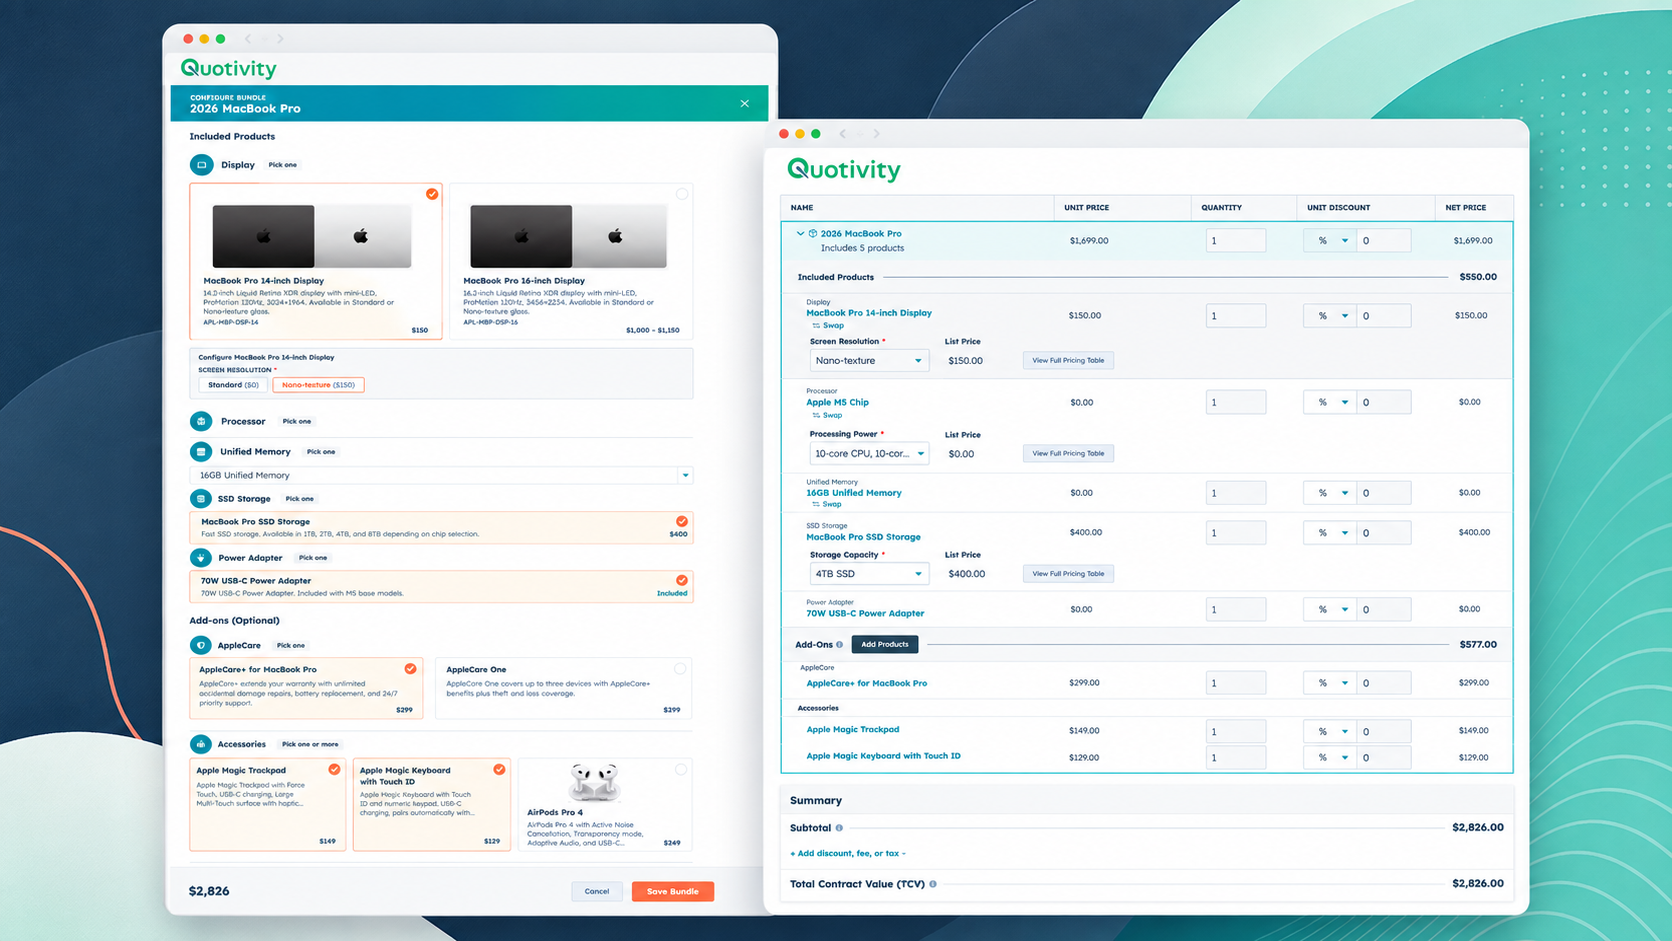View Full Pricing Table for Processing Power
The width and height of the screenshot is (1672, 941).
pos(1068,453)
